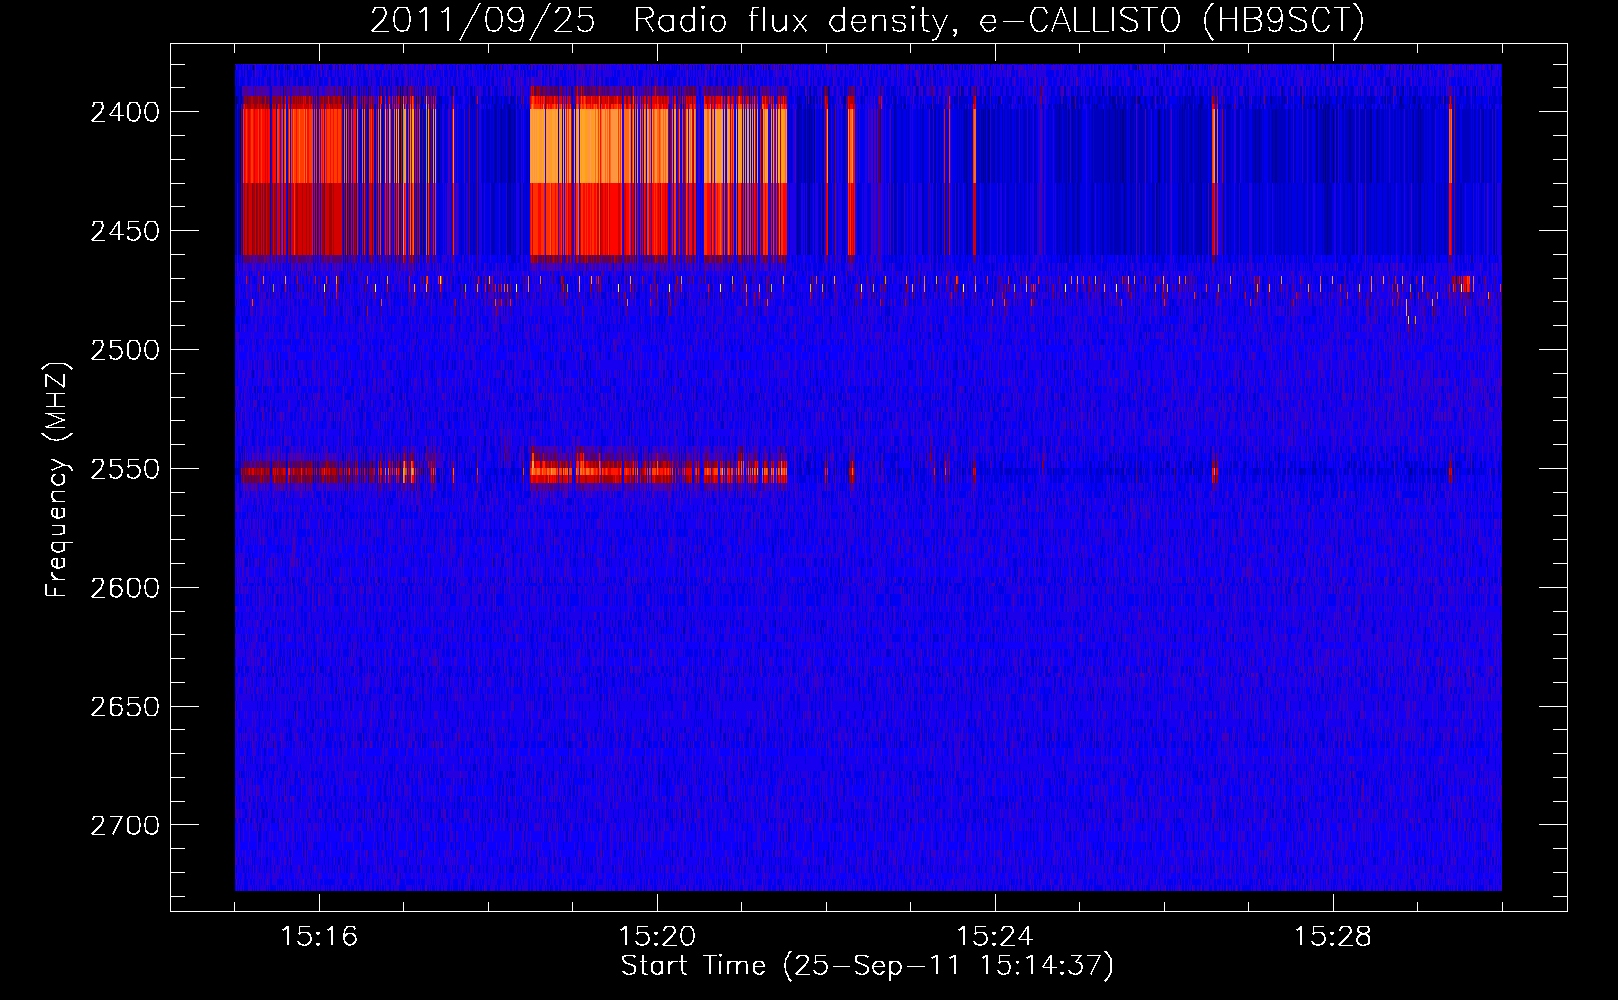Click the 2550 frequency tick label
This screenshot has height=1000, width=1618.
pos(125,469)
